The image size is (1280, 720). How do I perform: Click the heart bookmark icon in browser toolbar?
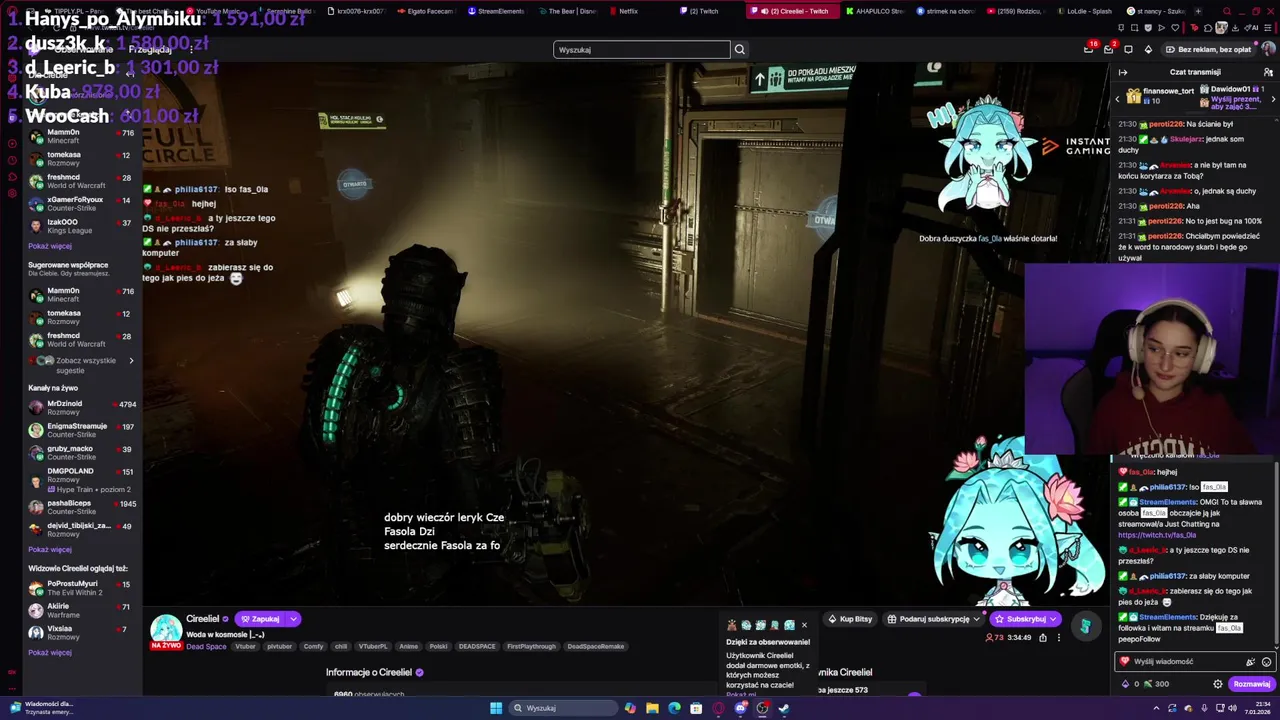click(1175, 28)
